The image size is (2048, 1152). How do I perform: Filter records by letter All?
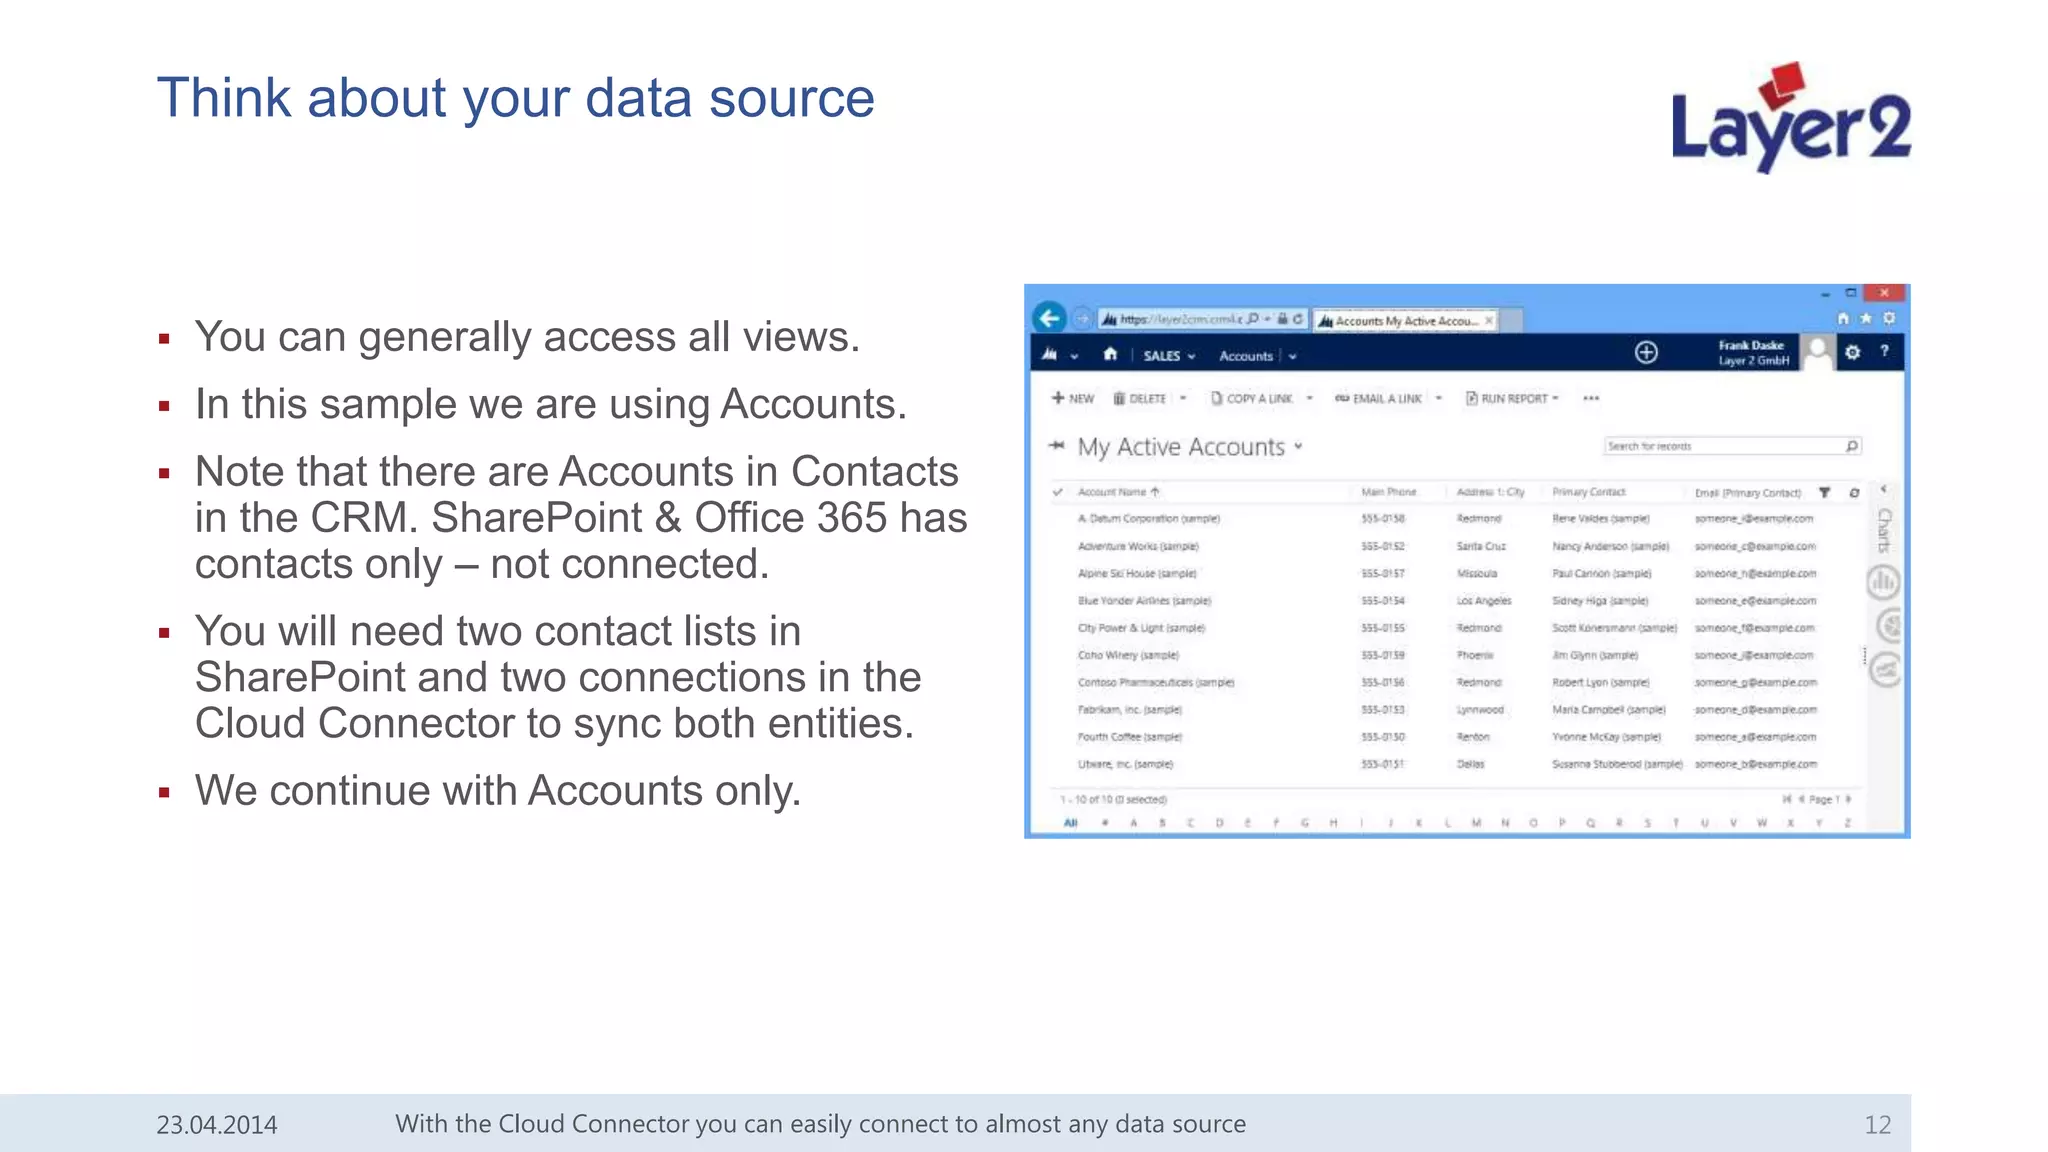[x=1071, y=823]
